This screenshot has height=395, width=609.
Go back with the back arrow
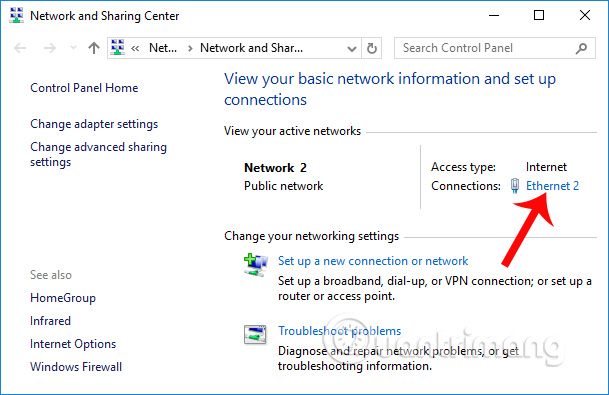click(x=20, y=48)
